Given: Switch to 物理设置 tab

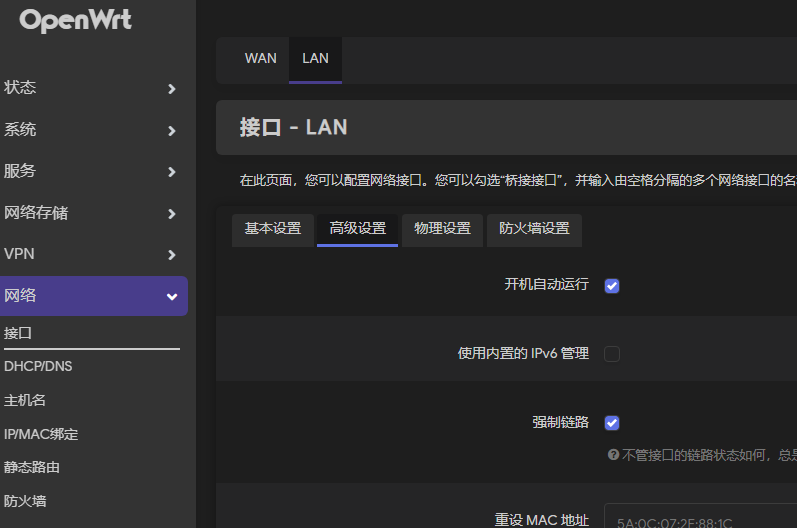Looking at the screenshot, I should pyautogui.click(x=442, y=230).
